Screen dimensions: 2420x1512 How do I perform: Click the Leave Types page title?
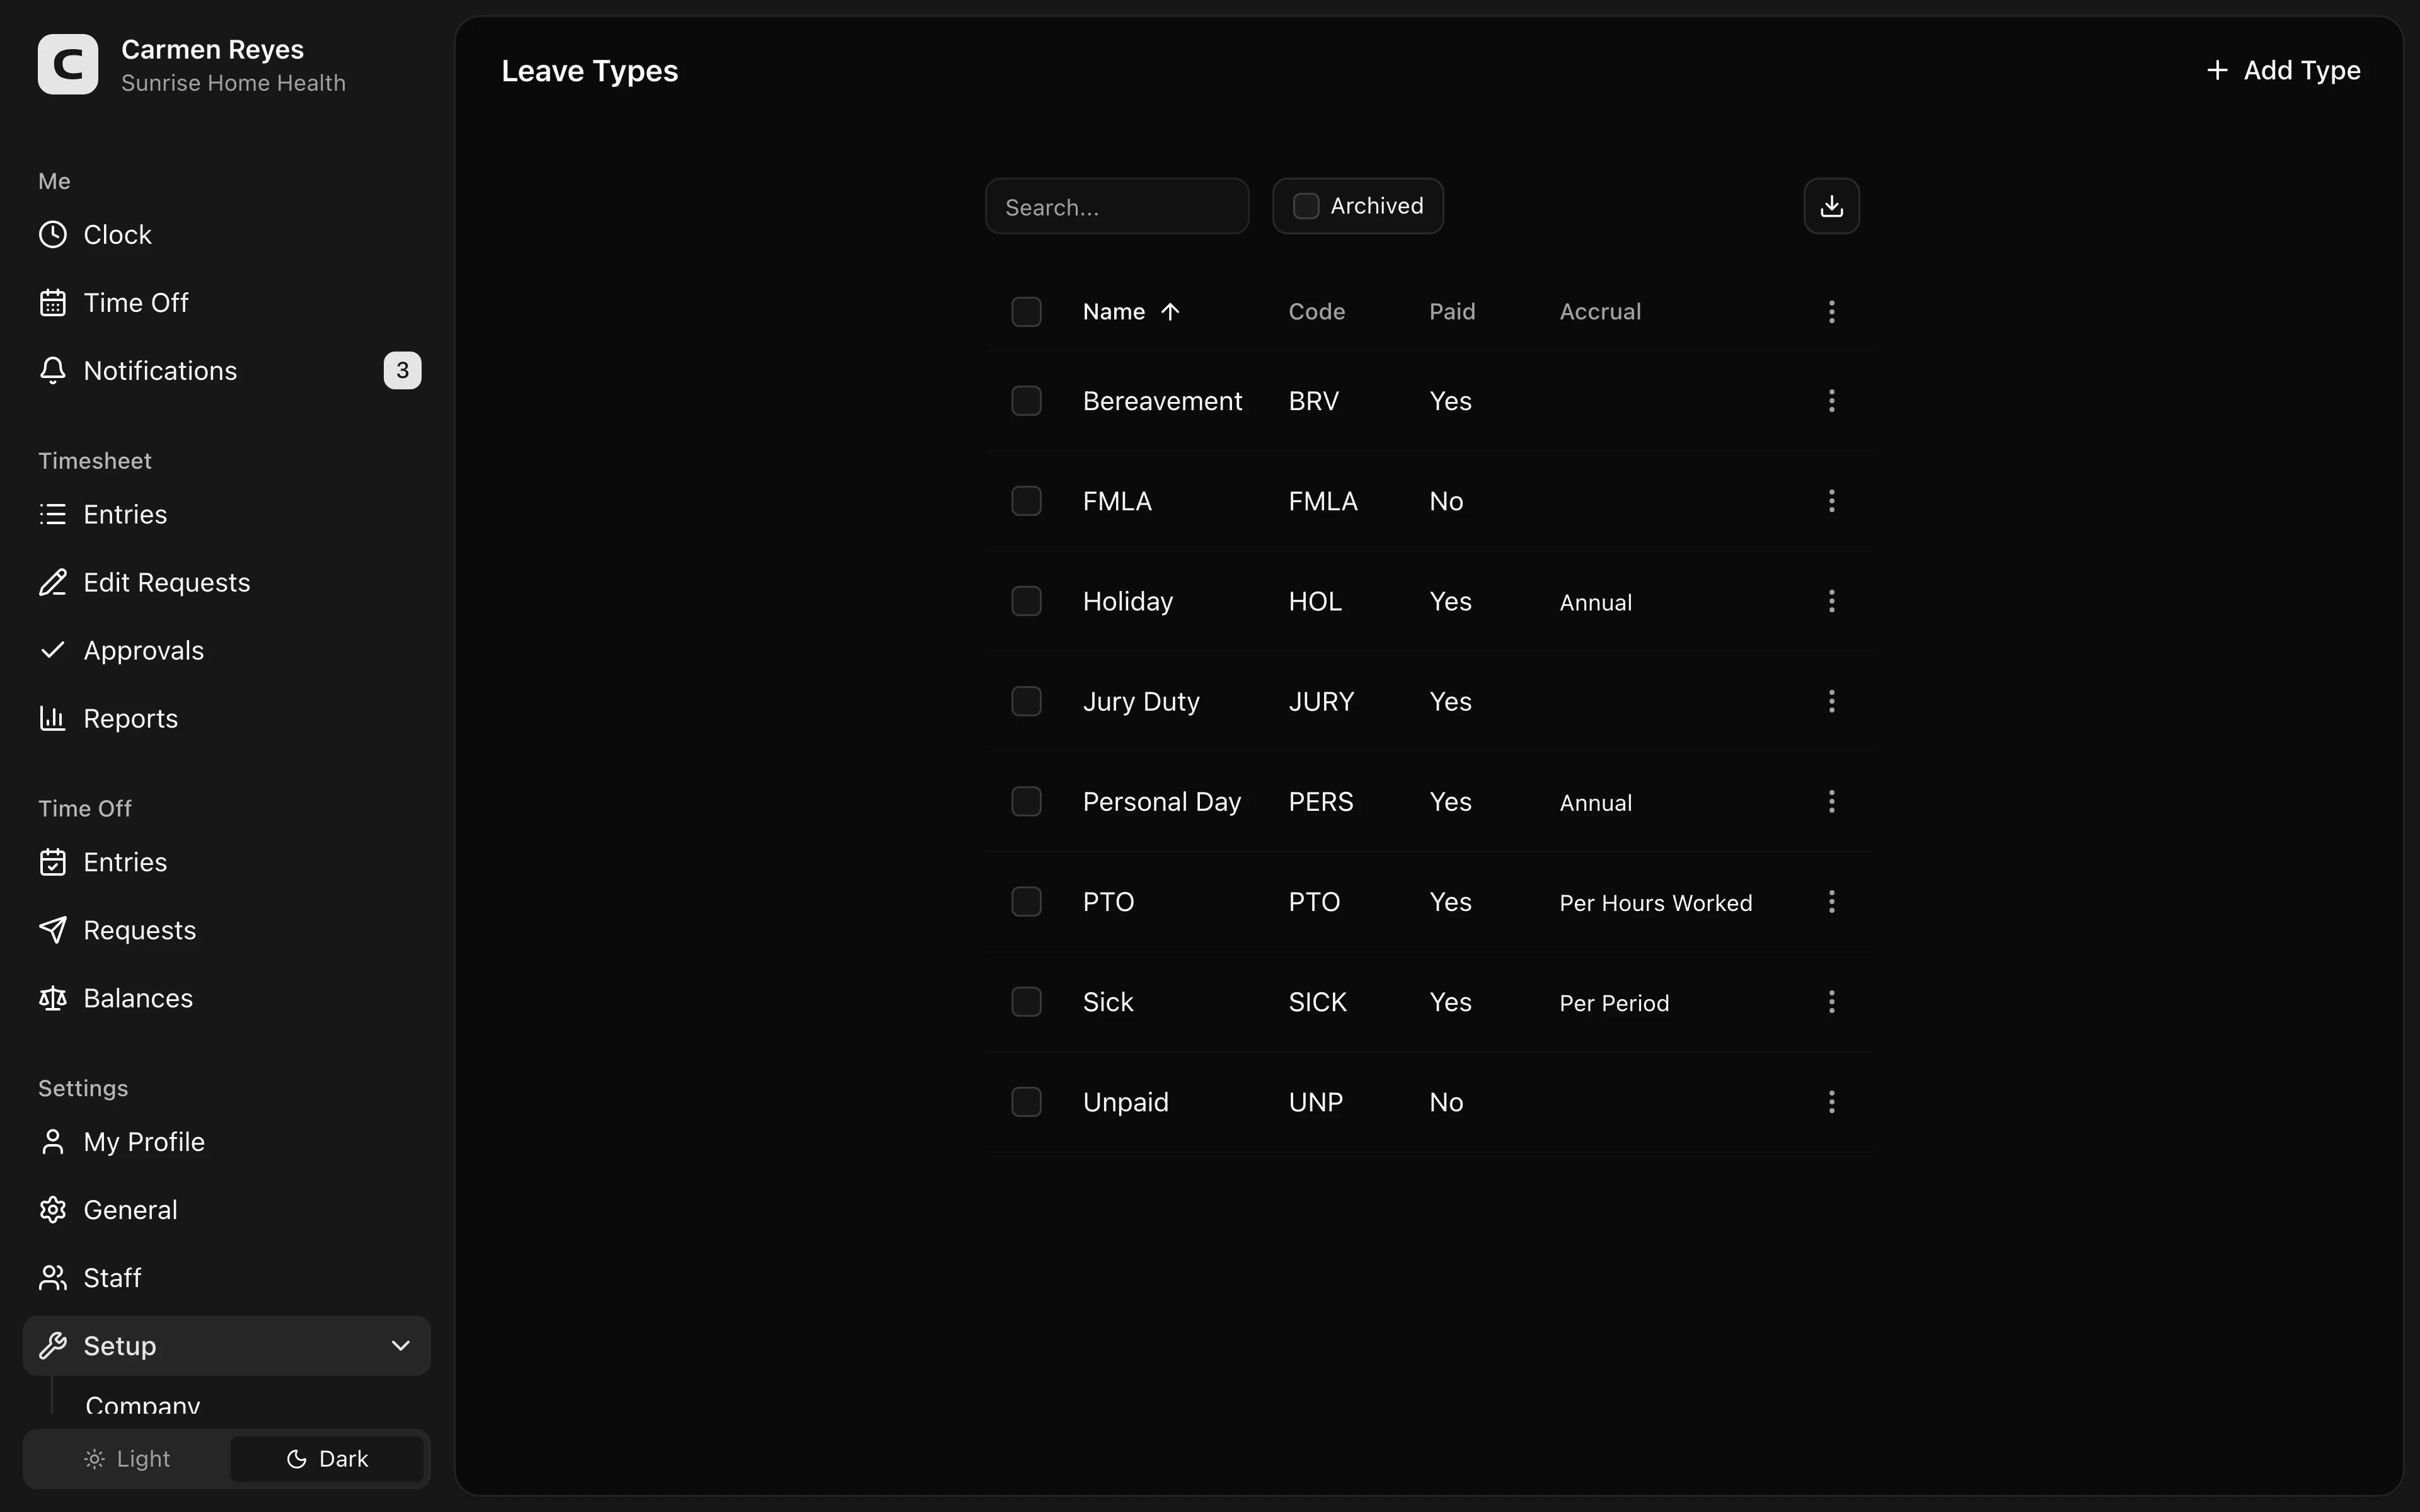click(590, 71)
